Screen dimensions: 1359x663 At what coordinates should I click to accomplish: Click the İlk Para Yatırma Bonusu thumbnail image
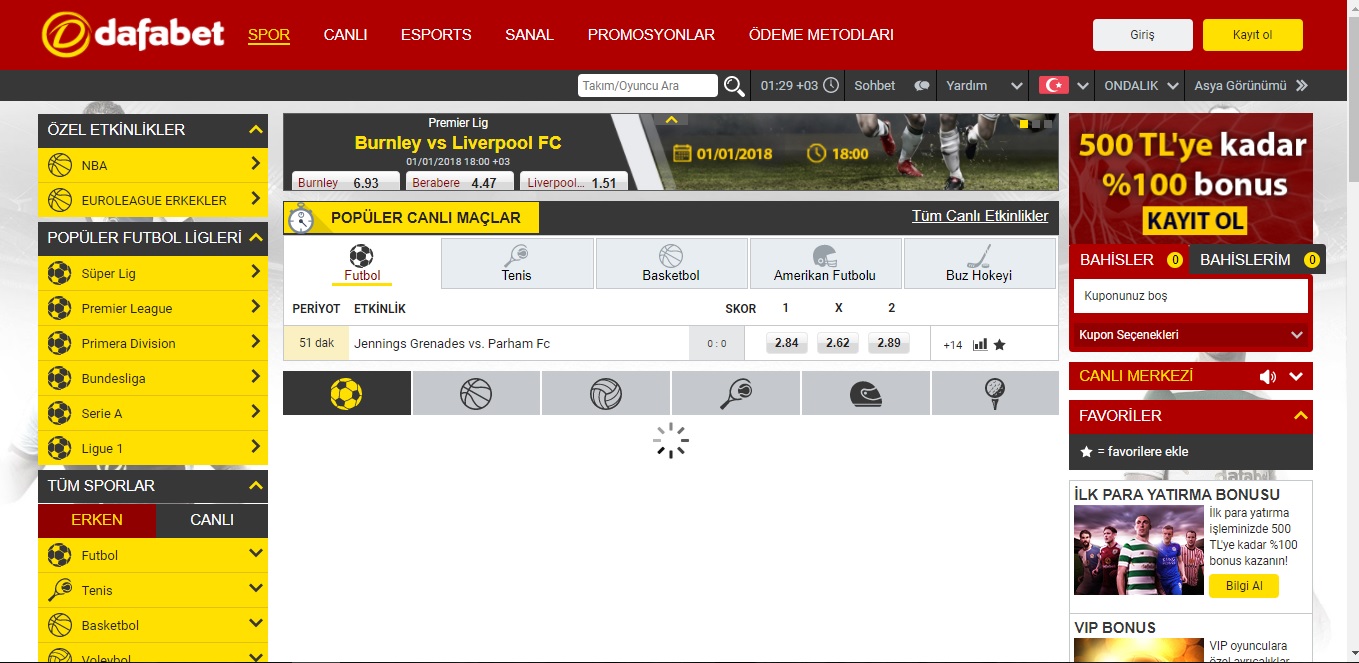[1139, 550]
